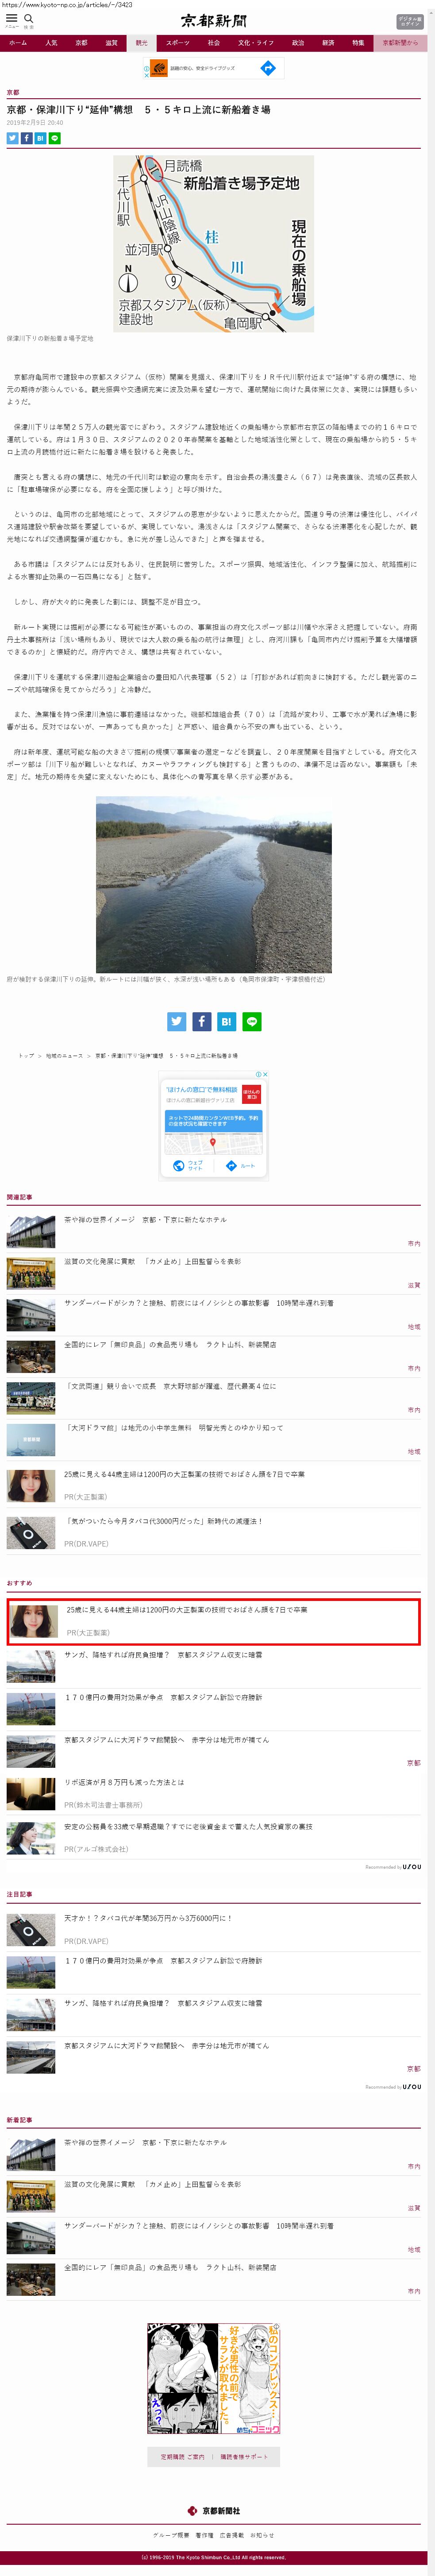Click the river photo in article
The image size is (435, 2576).
(x=213, y=884)
